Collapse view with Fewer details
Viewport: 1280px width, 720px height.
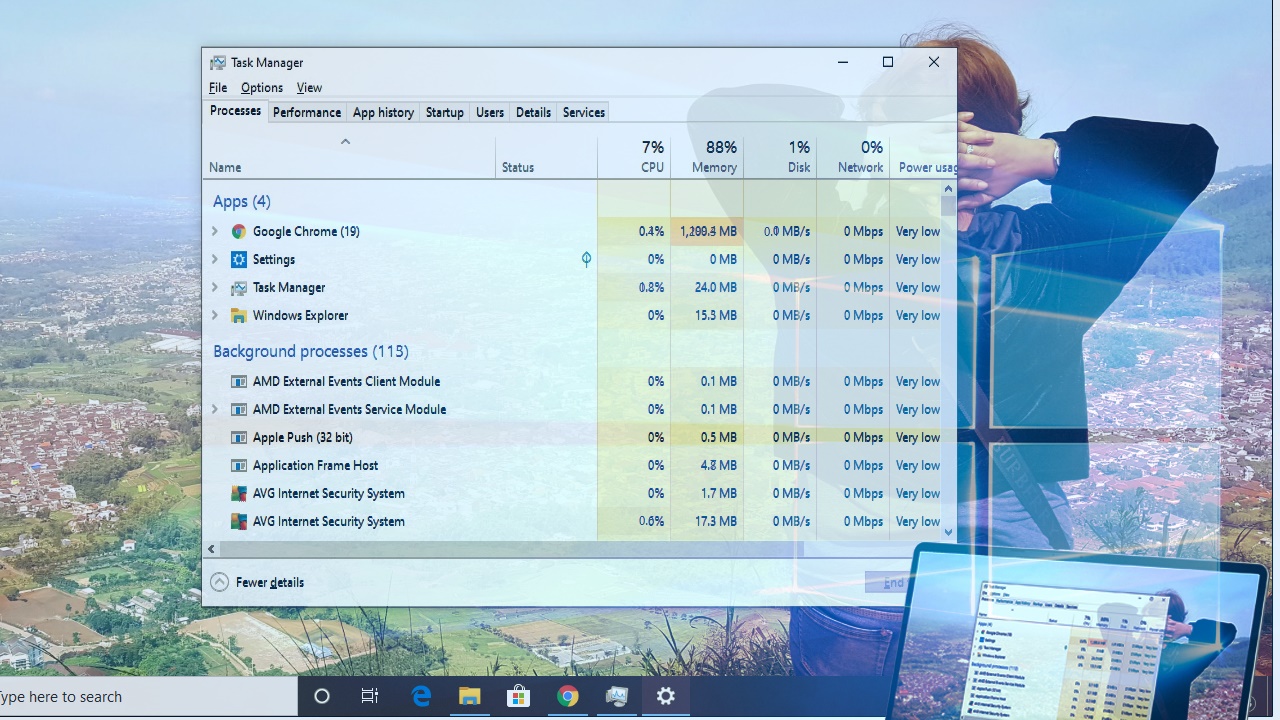pos(258,582)
